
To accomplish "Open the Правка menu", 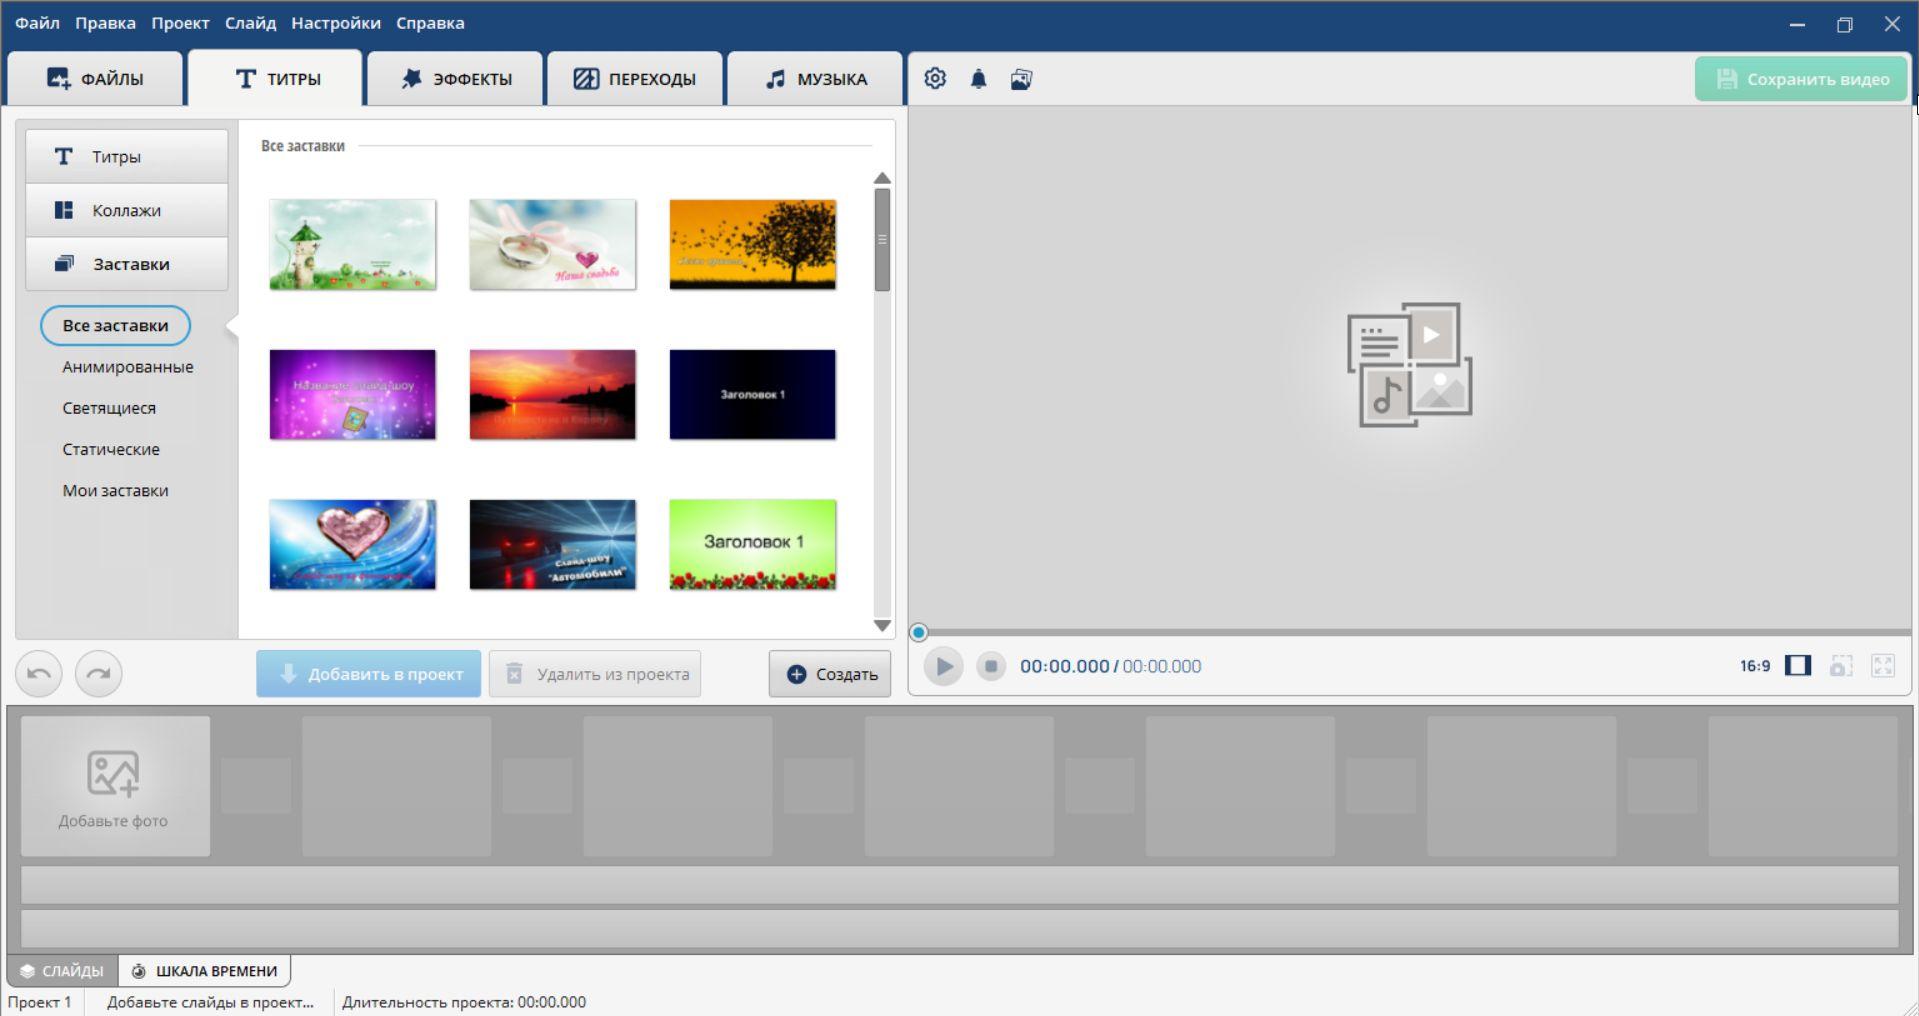I will tap(105, 23).
